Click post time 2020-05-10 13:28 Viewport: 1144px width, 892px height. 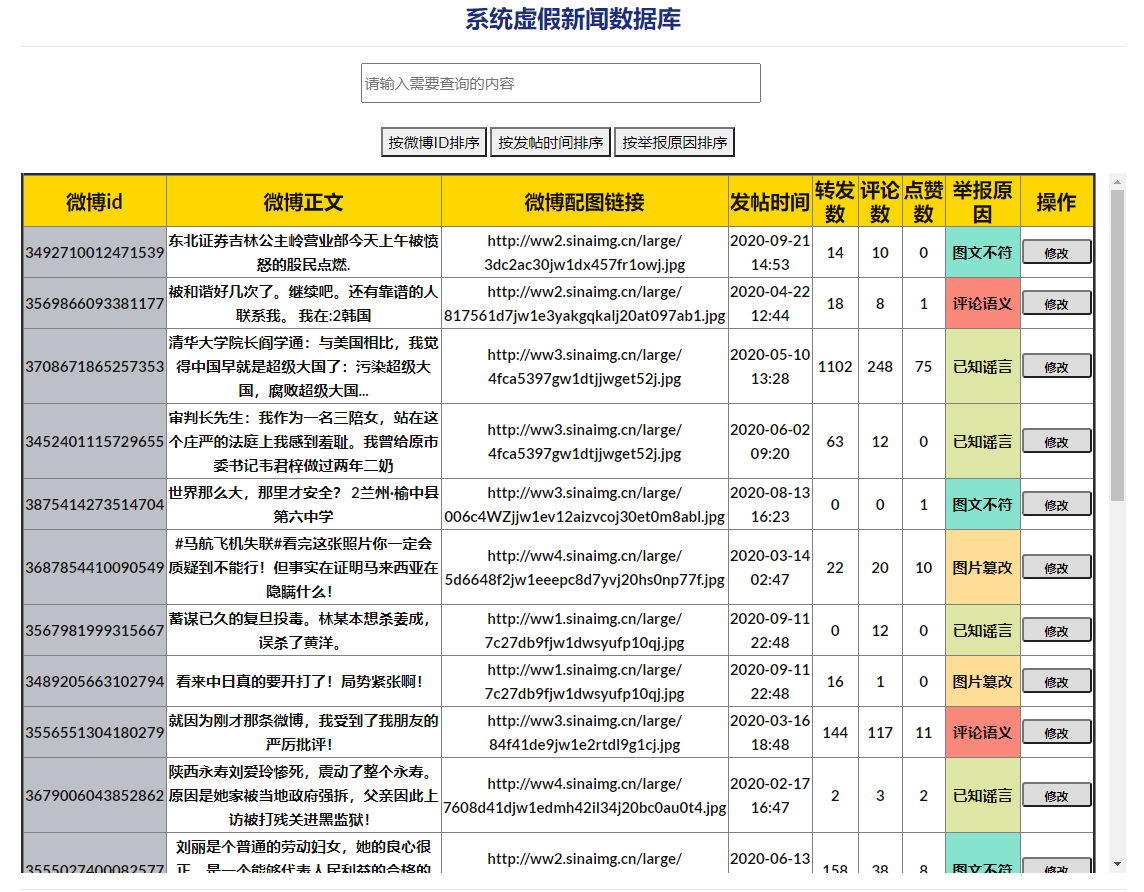[x=770, y=366]
